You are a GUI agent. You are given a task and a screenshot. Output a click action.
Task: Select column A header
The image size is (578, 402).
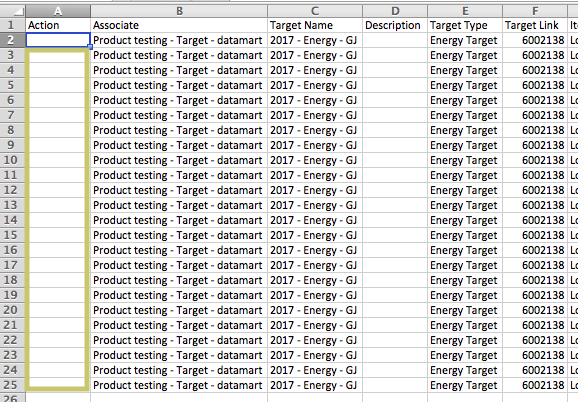coord(58,11)
